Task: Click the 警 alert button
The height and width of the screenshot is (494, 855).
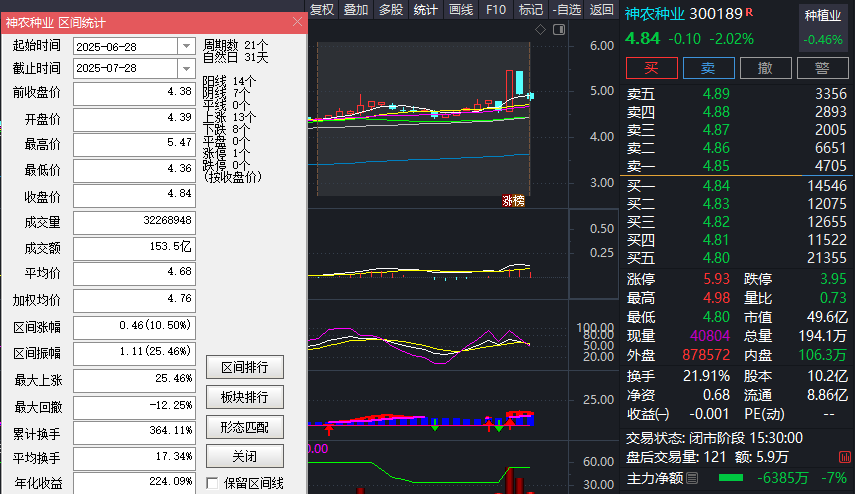Action: (x=822, y=68)
